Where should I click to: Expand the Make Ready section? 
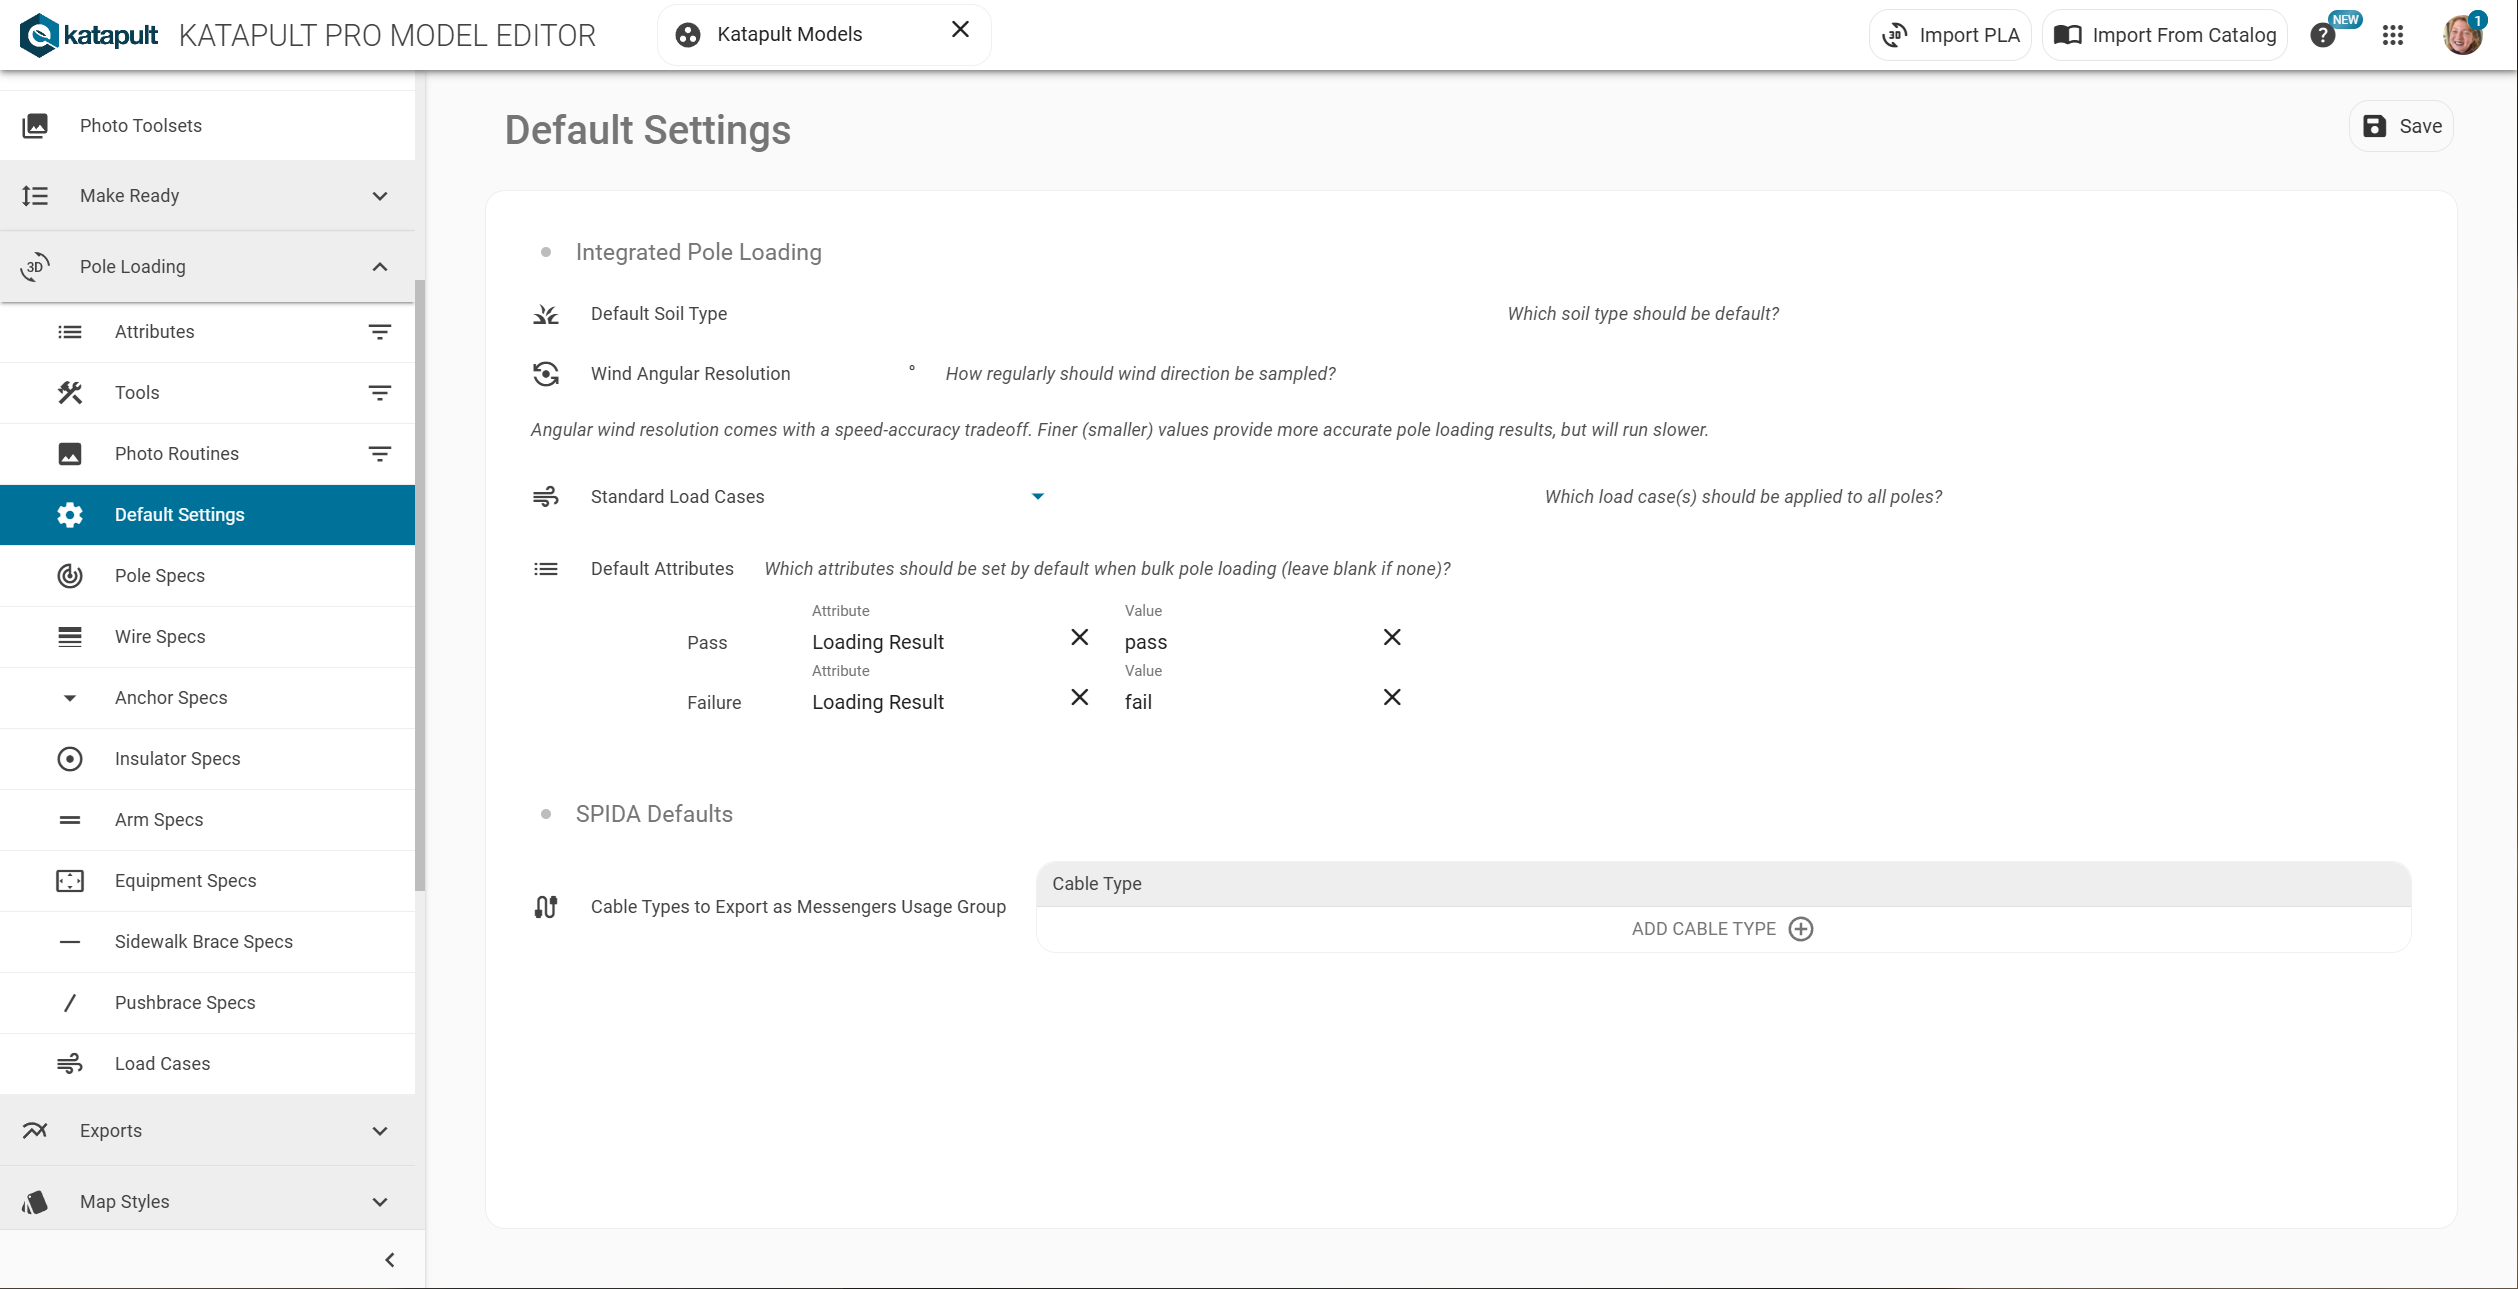click(x=380, y=196)
